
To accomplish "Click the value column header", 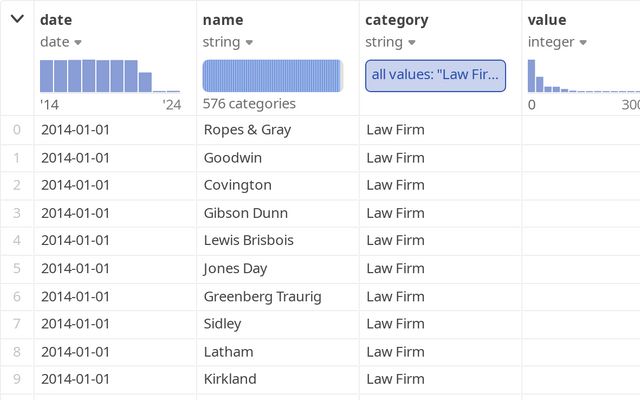I will (547, 19).
